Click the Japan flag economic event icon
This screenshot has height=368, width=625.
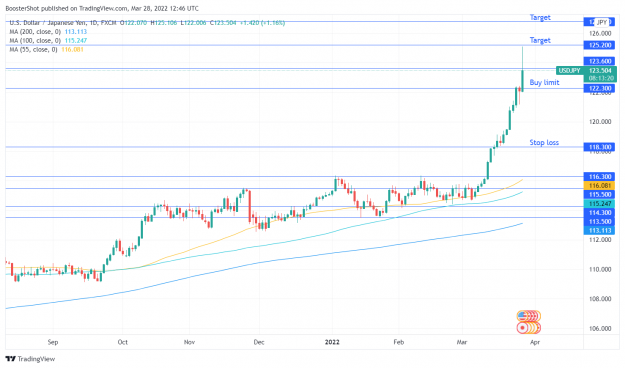(x=522, y=328)
